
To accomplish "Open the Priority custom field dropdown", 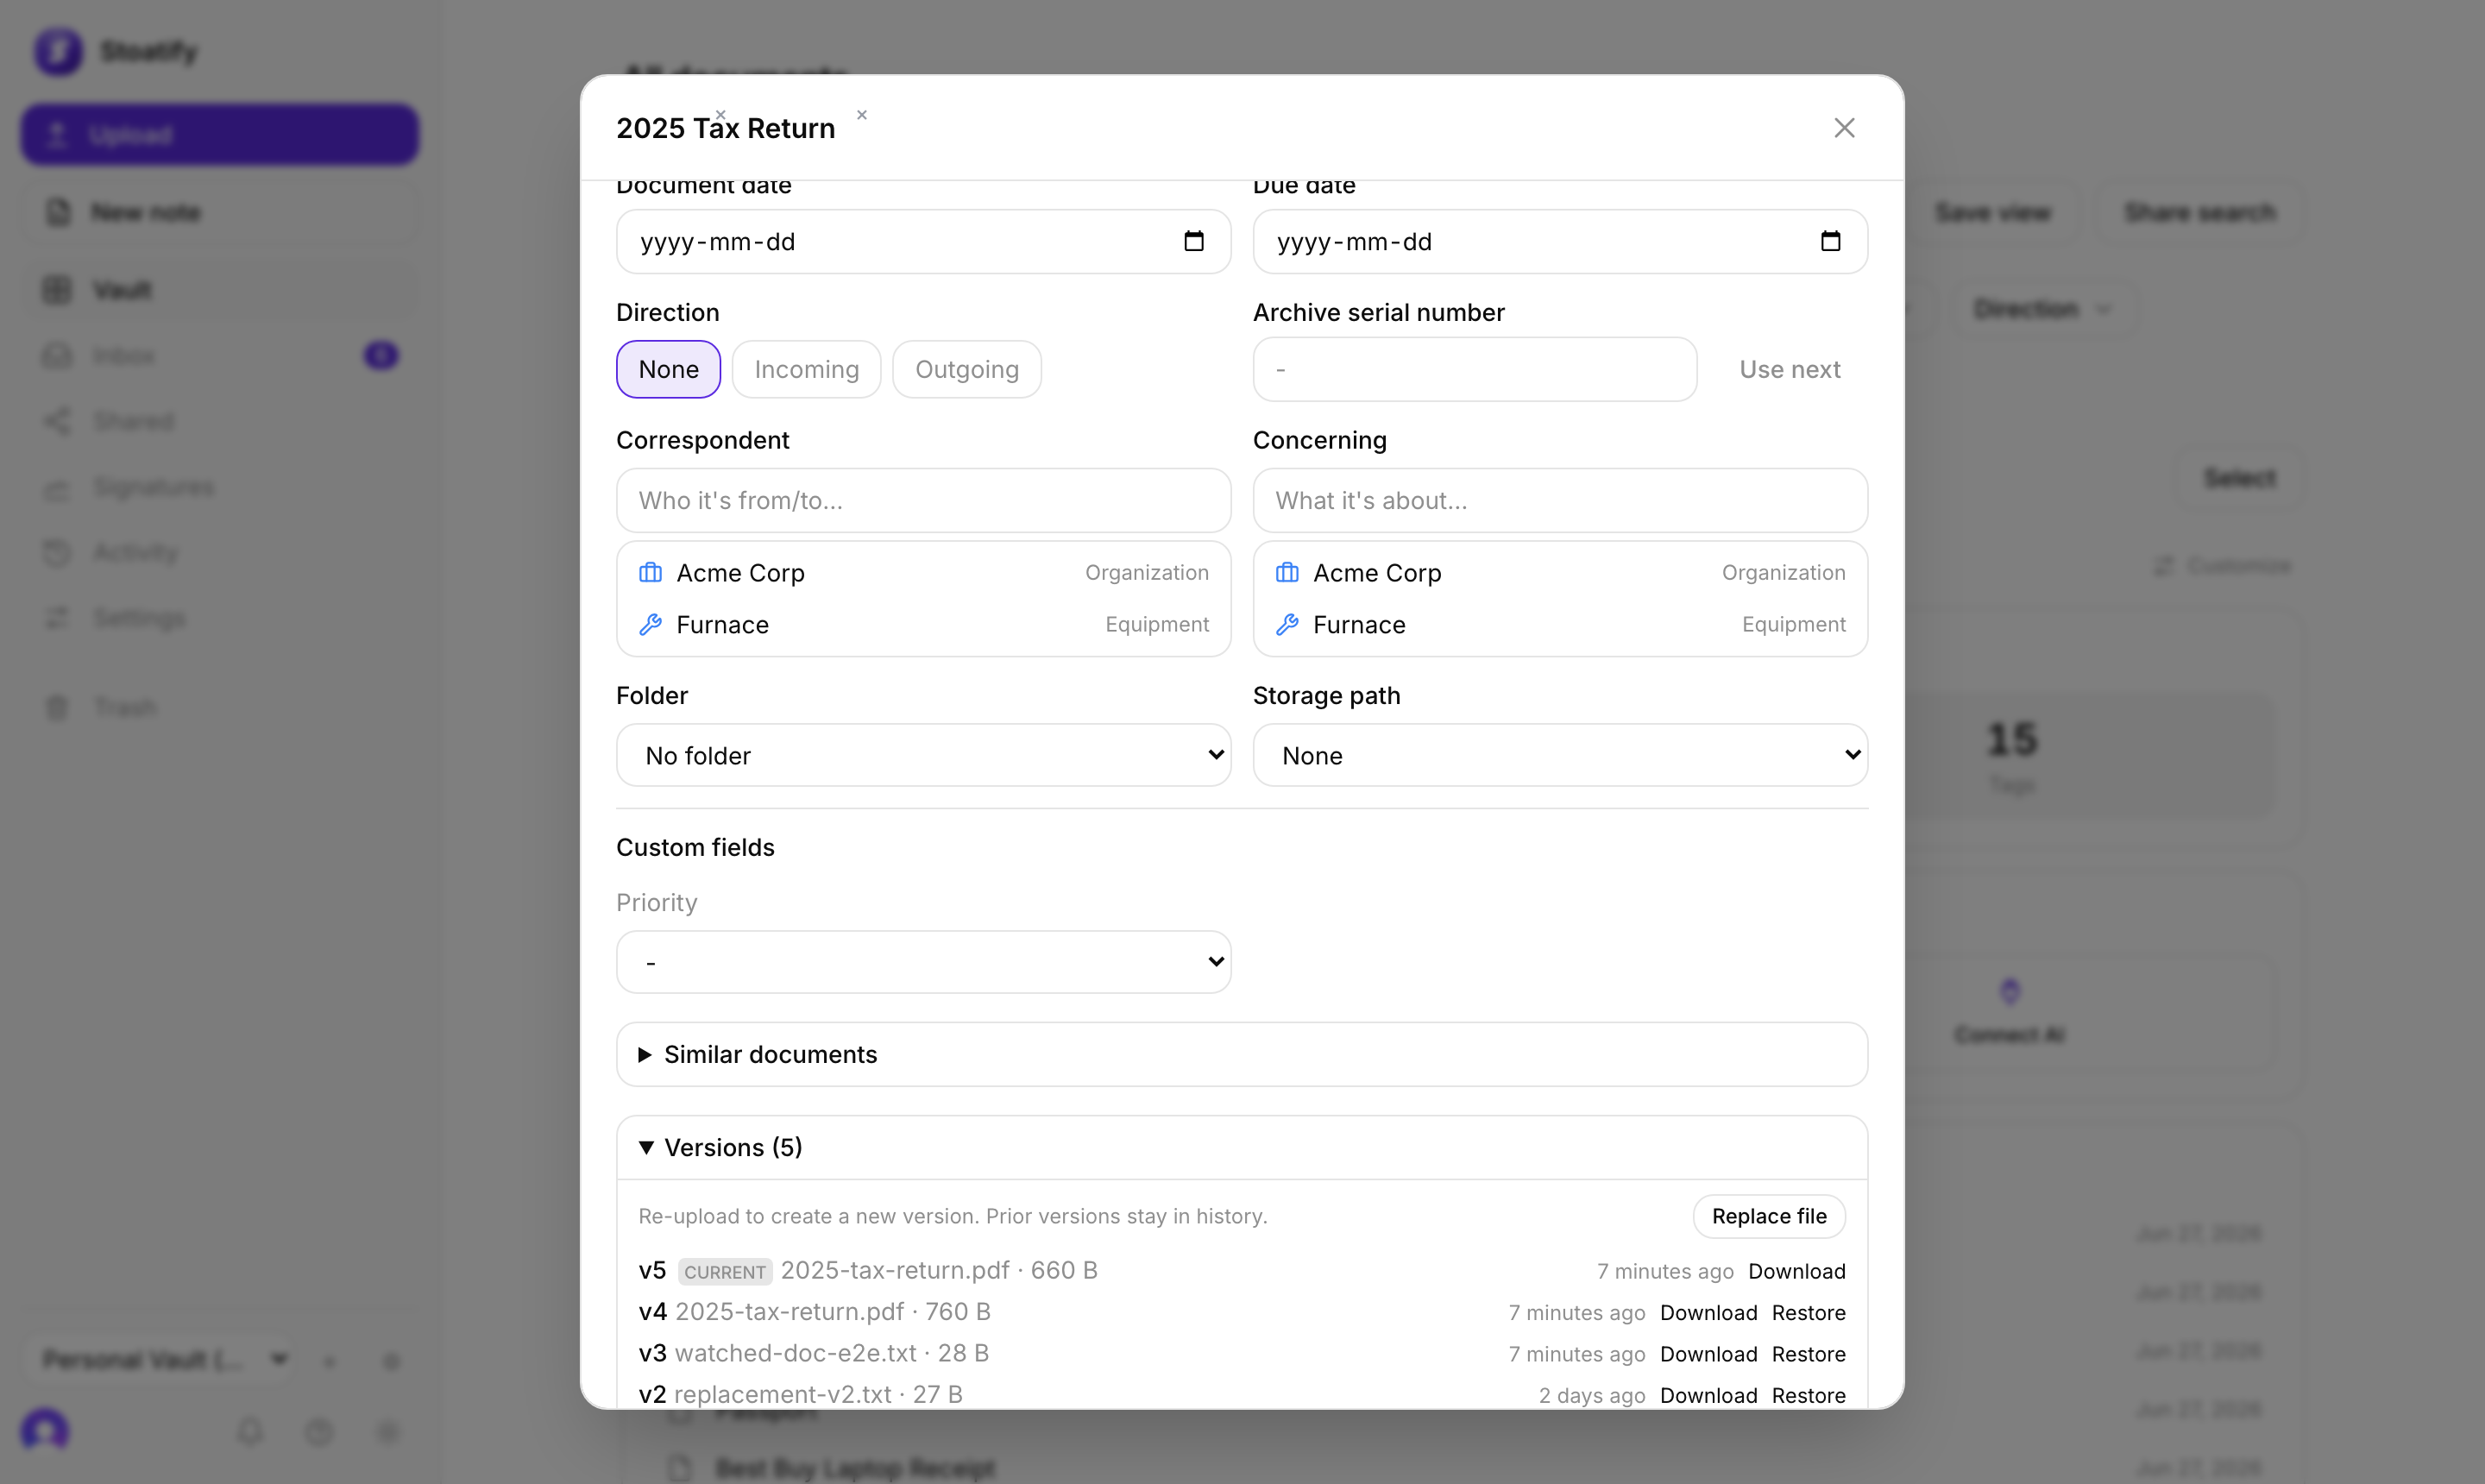I will click(923, 962).
